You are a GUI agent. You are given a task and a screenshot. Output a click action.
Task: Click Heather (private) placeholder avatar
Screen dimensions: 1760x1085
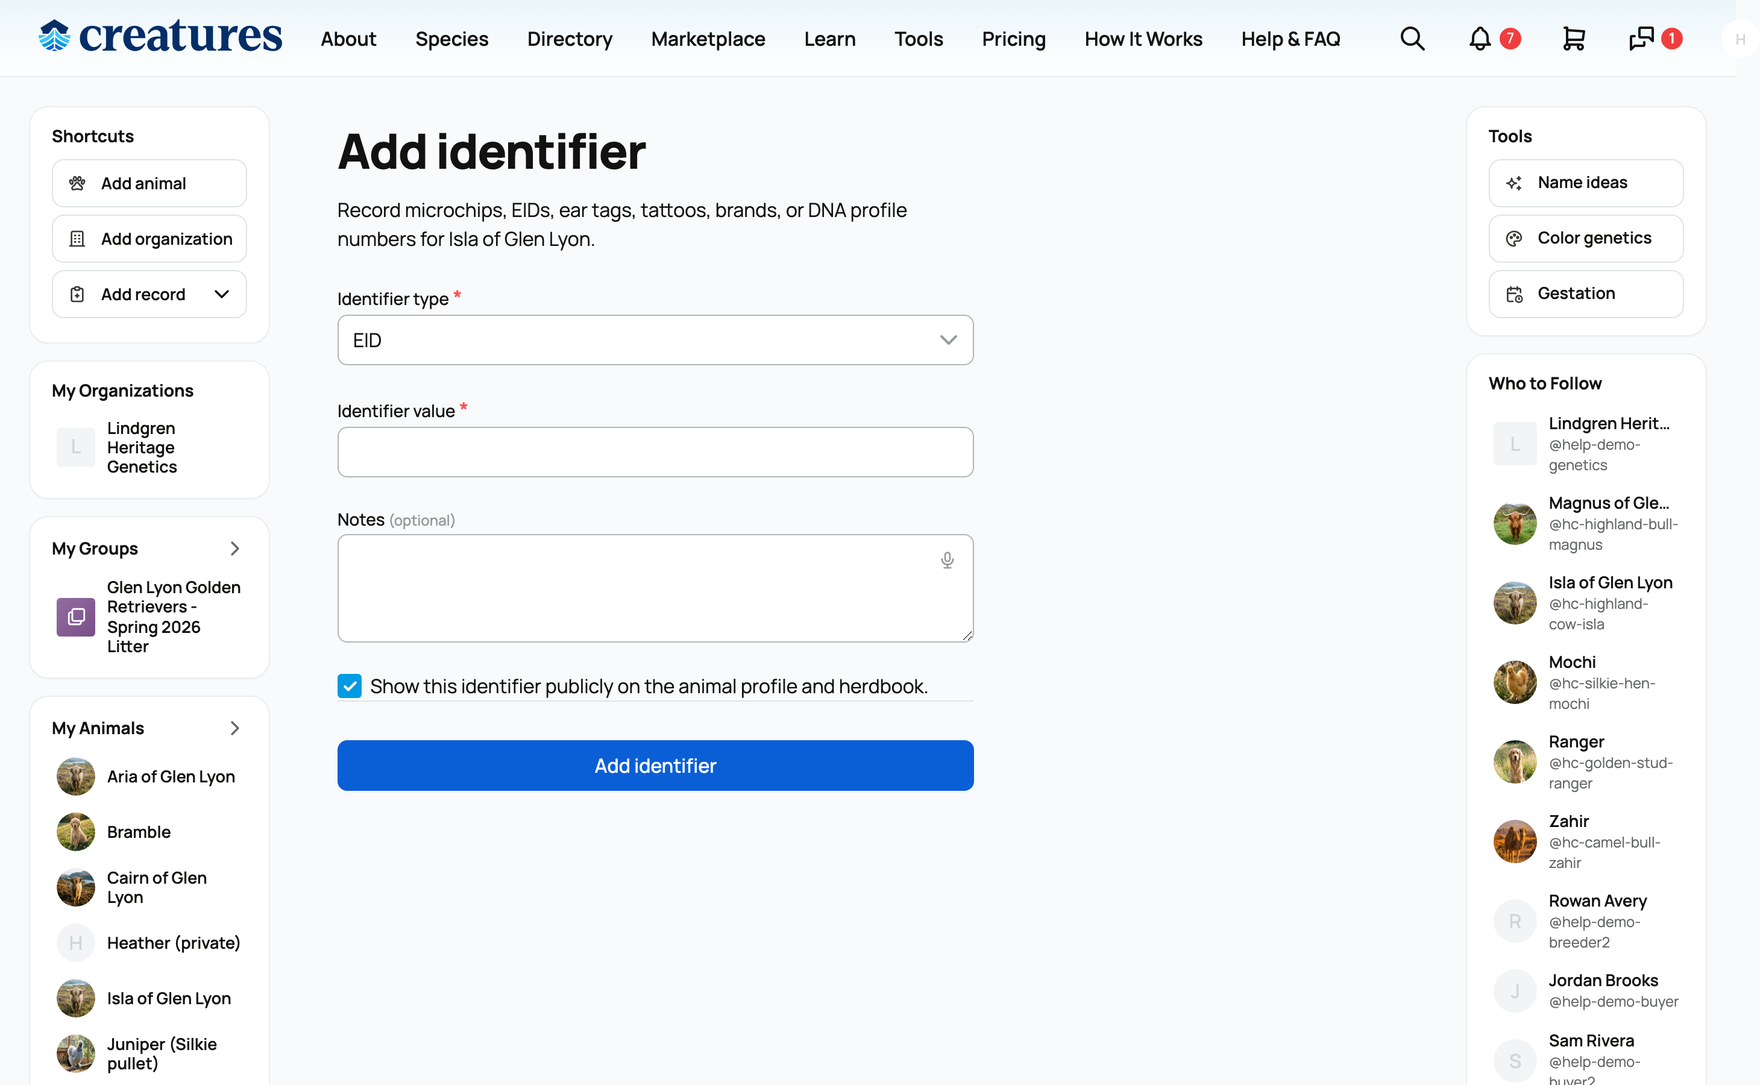[76, 943]
